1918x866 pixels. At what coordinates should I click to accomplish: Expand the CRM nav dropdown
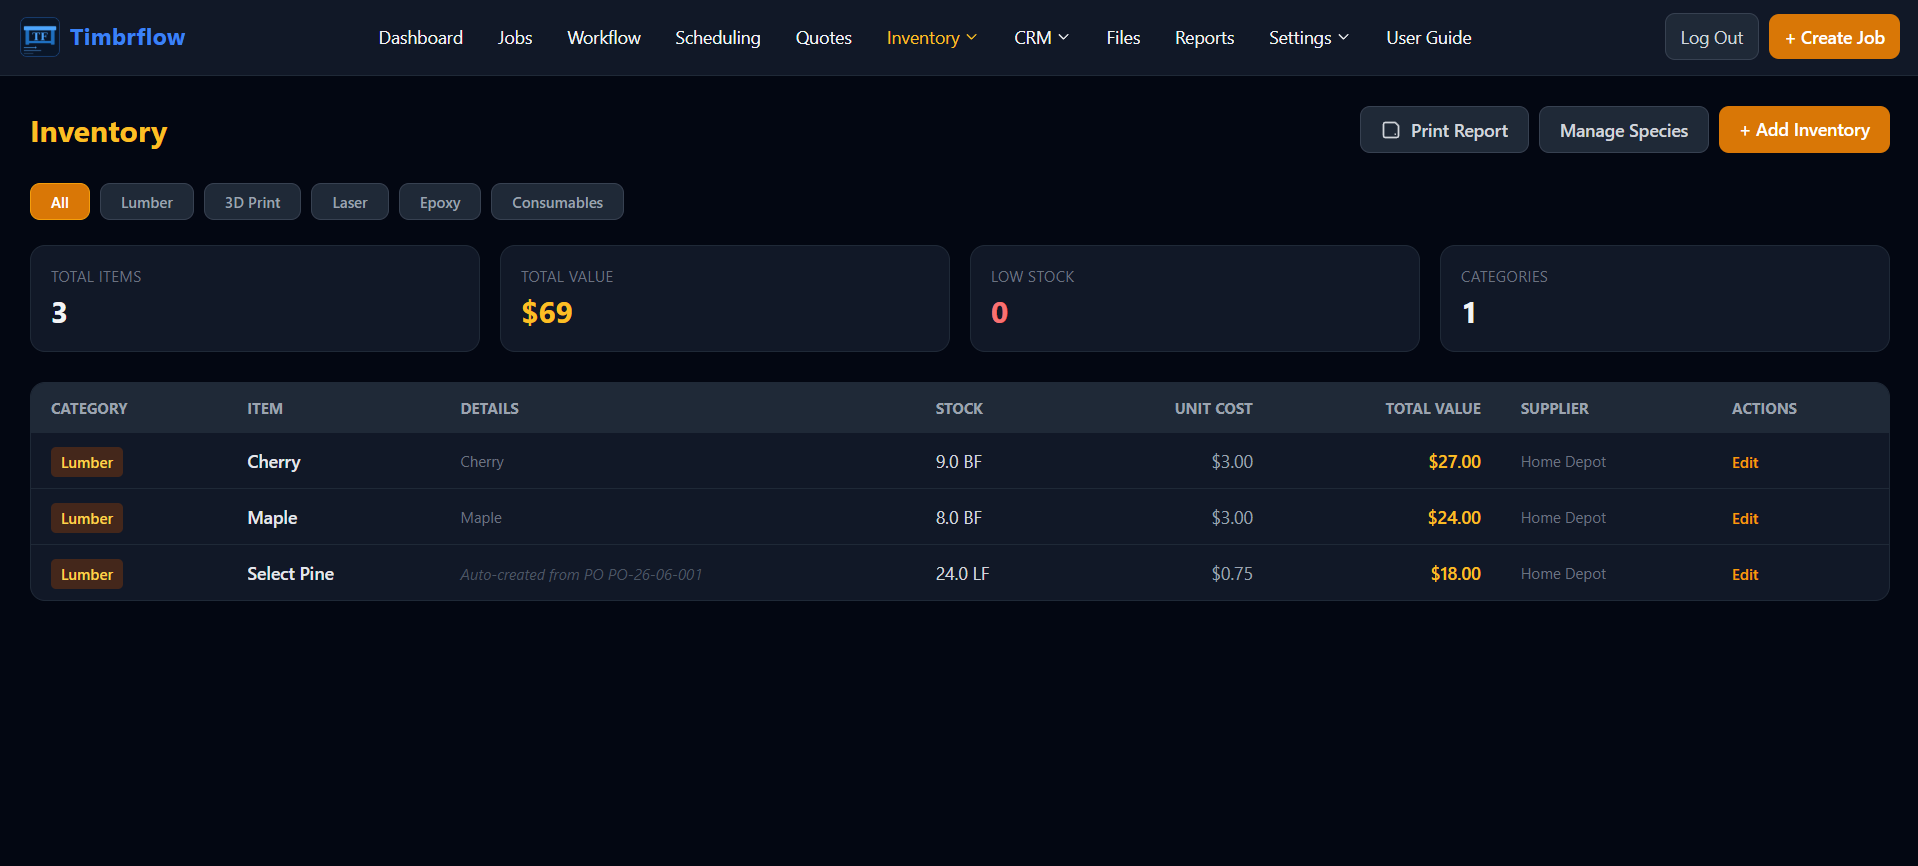(1042, 38)
